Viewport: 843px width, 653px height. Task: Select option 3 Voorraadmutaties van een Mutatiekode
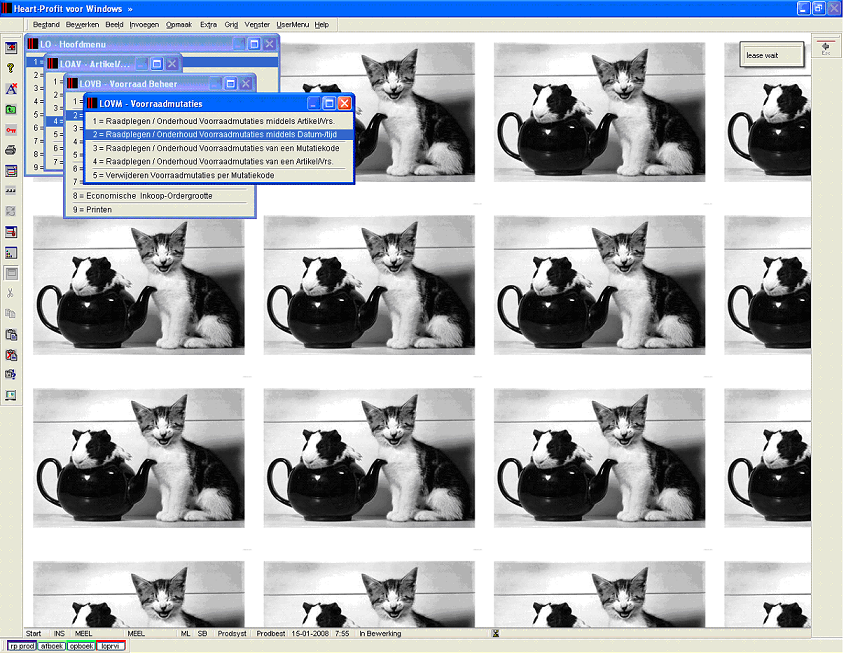click(219, 148)
